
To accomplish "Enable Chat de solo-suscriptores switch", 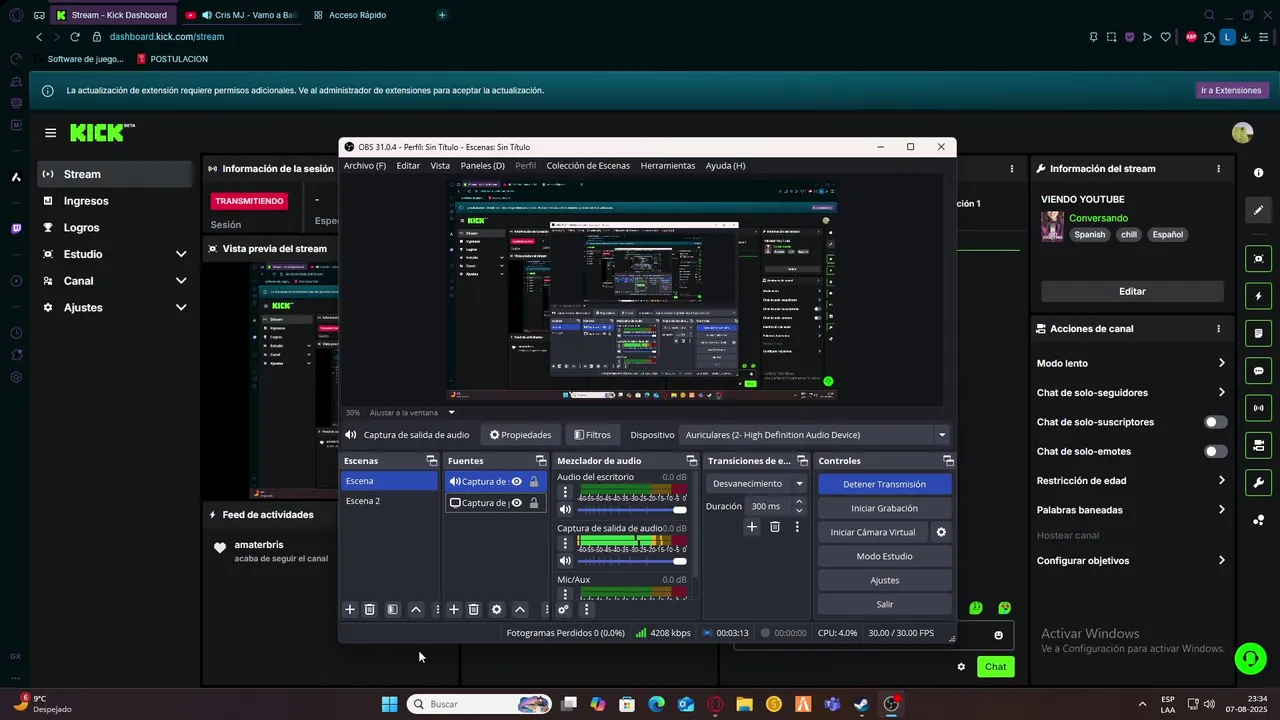I will [x=1216, y=422].
